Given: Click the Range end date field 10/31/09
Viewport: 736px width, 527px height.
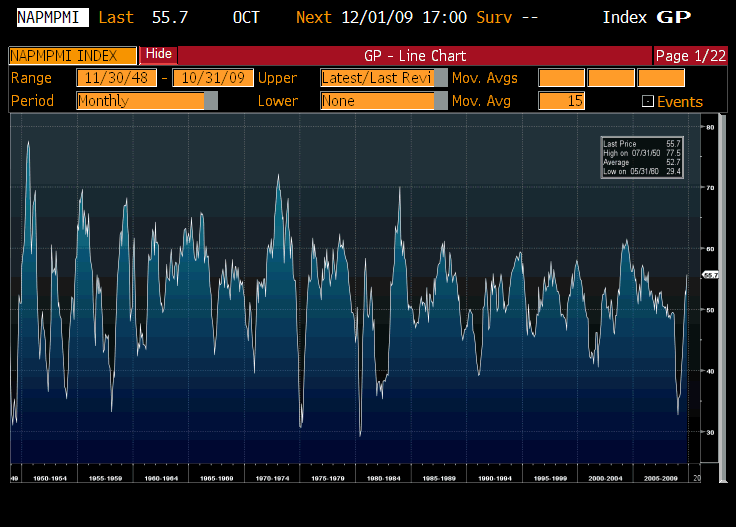Looking at the screenshot, I should [213, 78].
